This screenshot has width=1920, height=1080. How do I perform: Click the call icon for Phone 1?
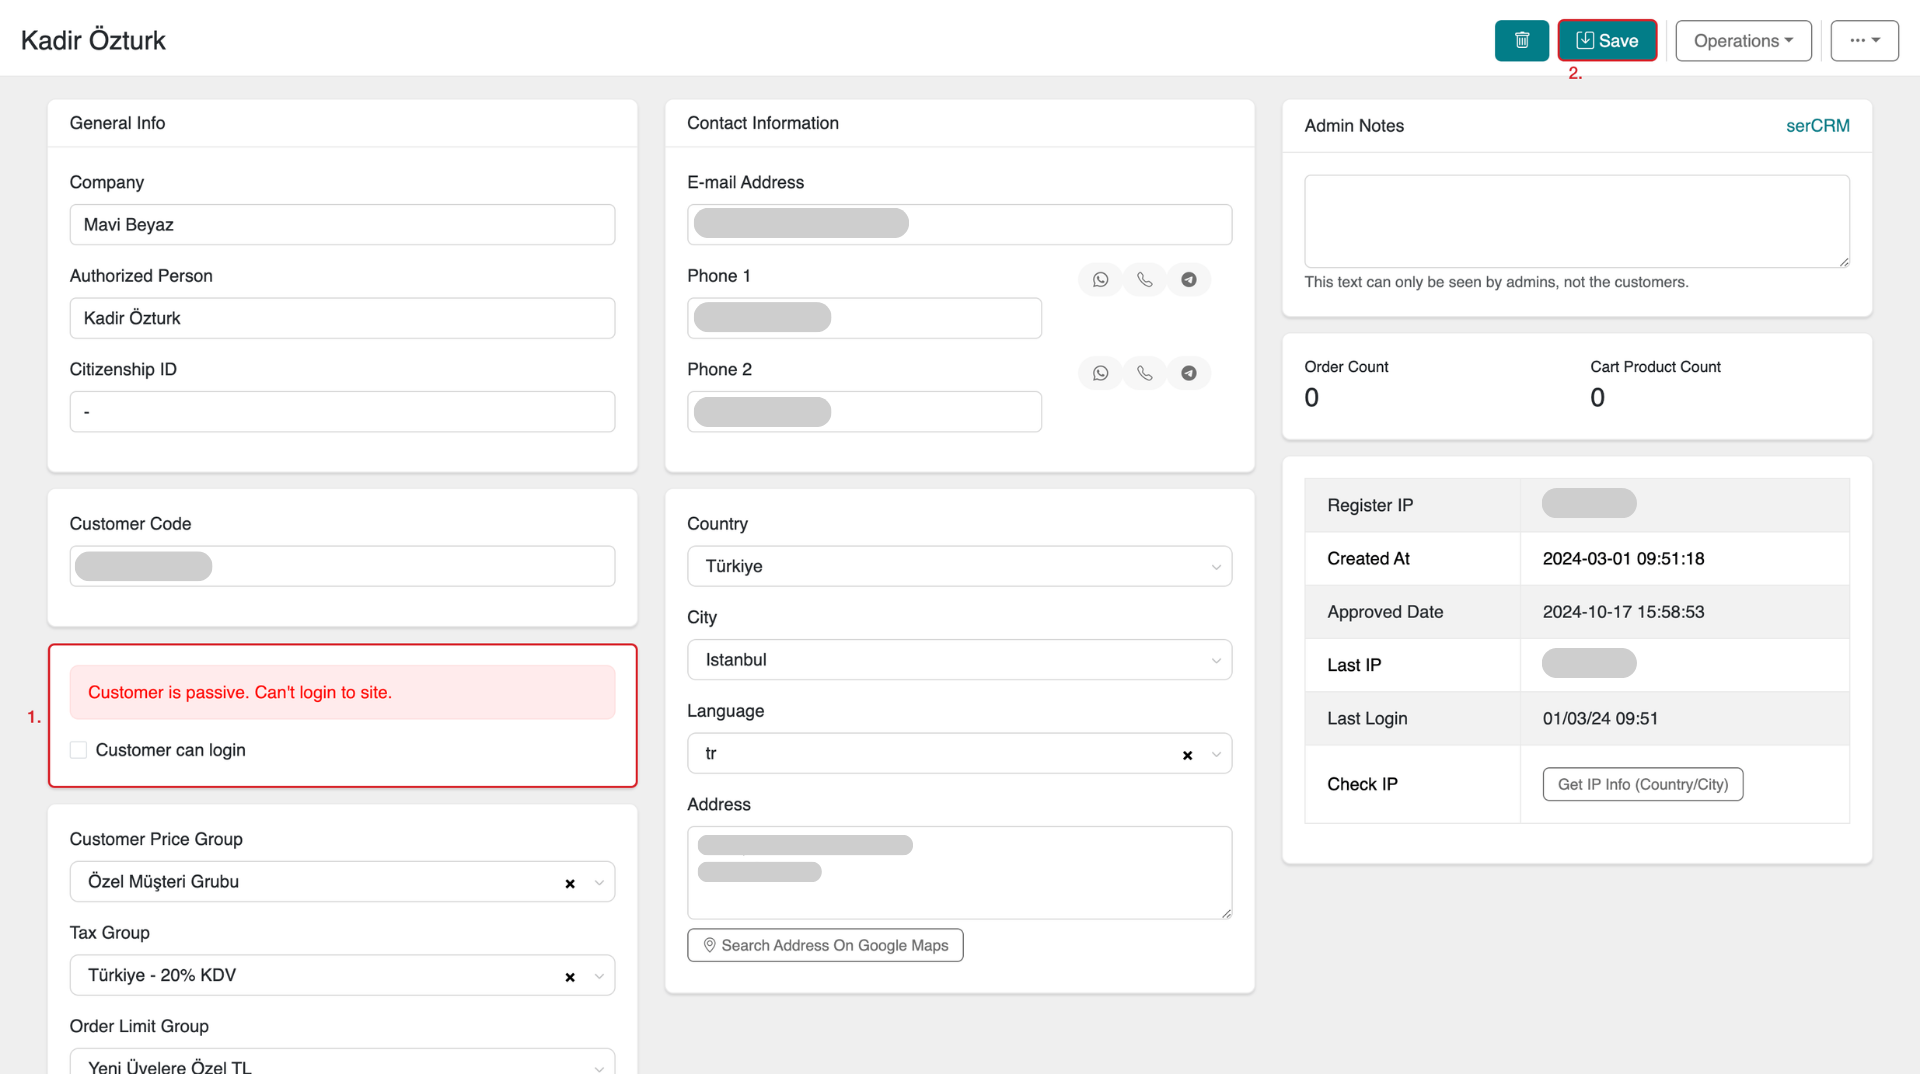[x=1144, y=280]
